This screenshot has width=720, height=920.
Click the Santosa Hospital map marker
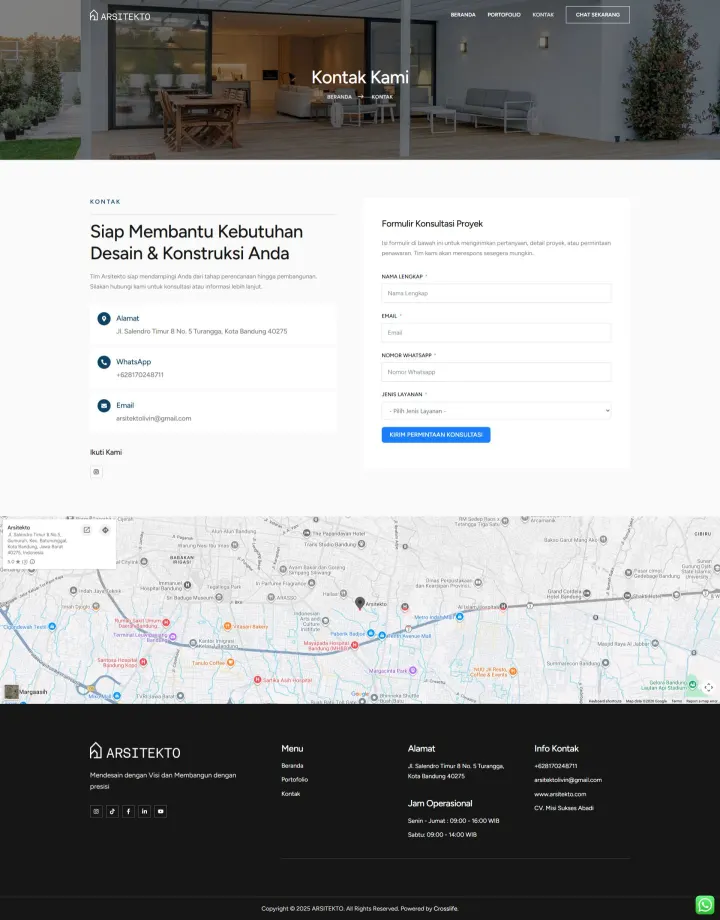pyautogui.click(x=143, y=662)
